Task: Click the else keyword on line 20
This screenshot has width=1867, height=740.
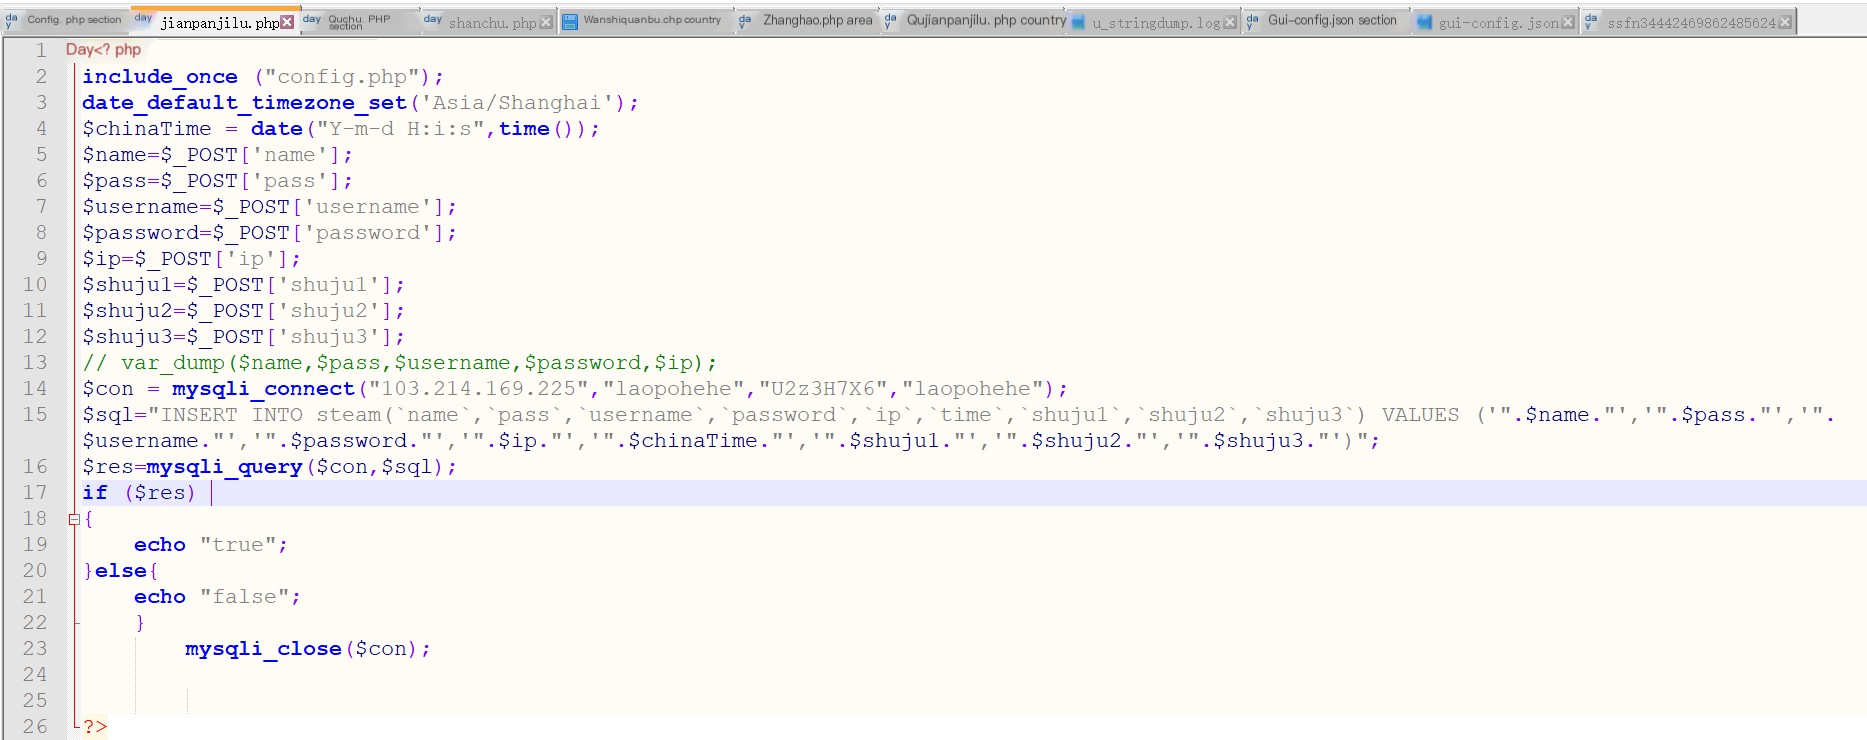Action: click(121, 571)
